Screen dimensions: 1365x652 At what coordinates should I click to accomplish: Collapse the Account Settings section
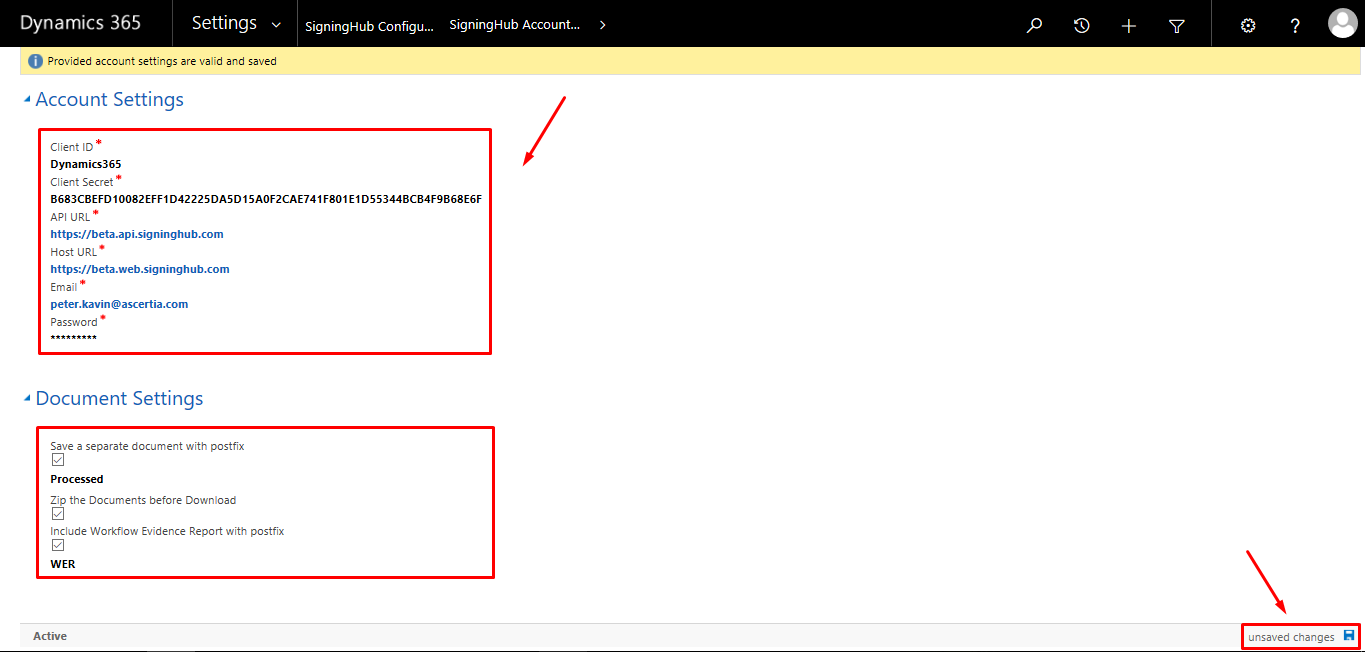(x=27, y=100)
